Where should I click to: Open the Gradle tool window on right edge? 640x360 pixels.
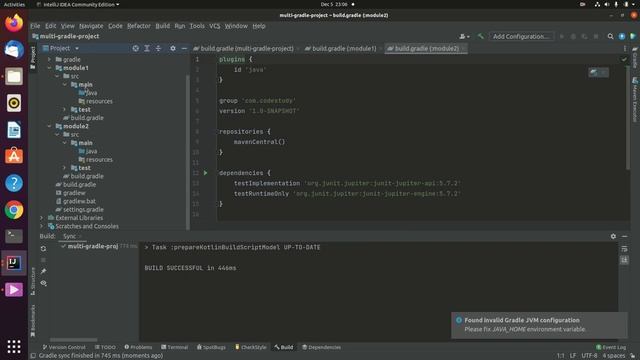click(635, 58)
